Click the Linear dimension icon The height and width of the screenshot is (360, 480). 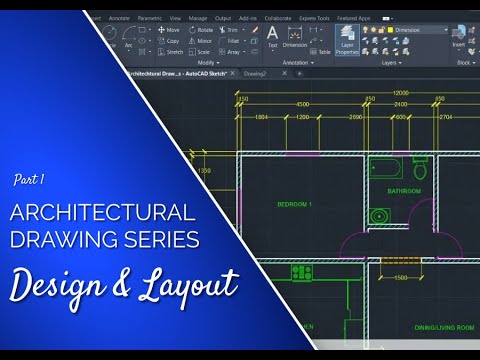pos(313,30)
